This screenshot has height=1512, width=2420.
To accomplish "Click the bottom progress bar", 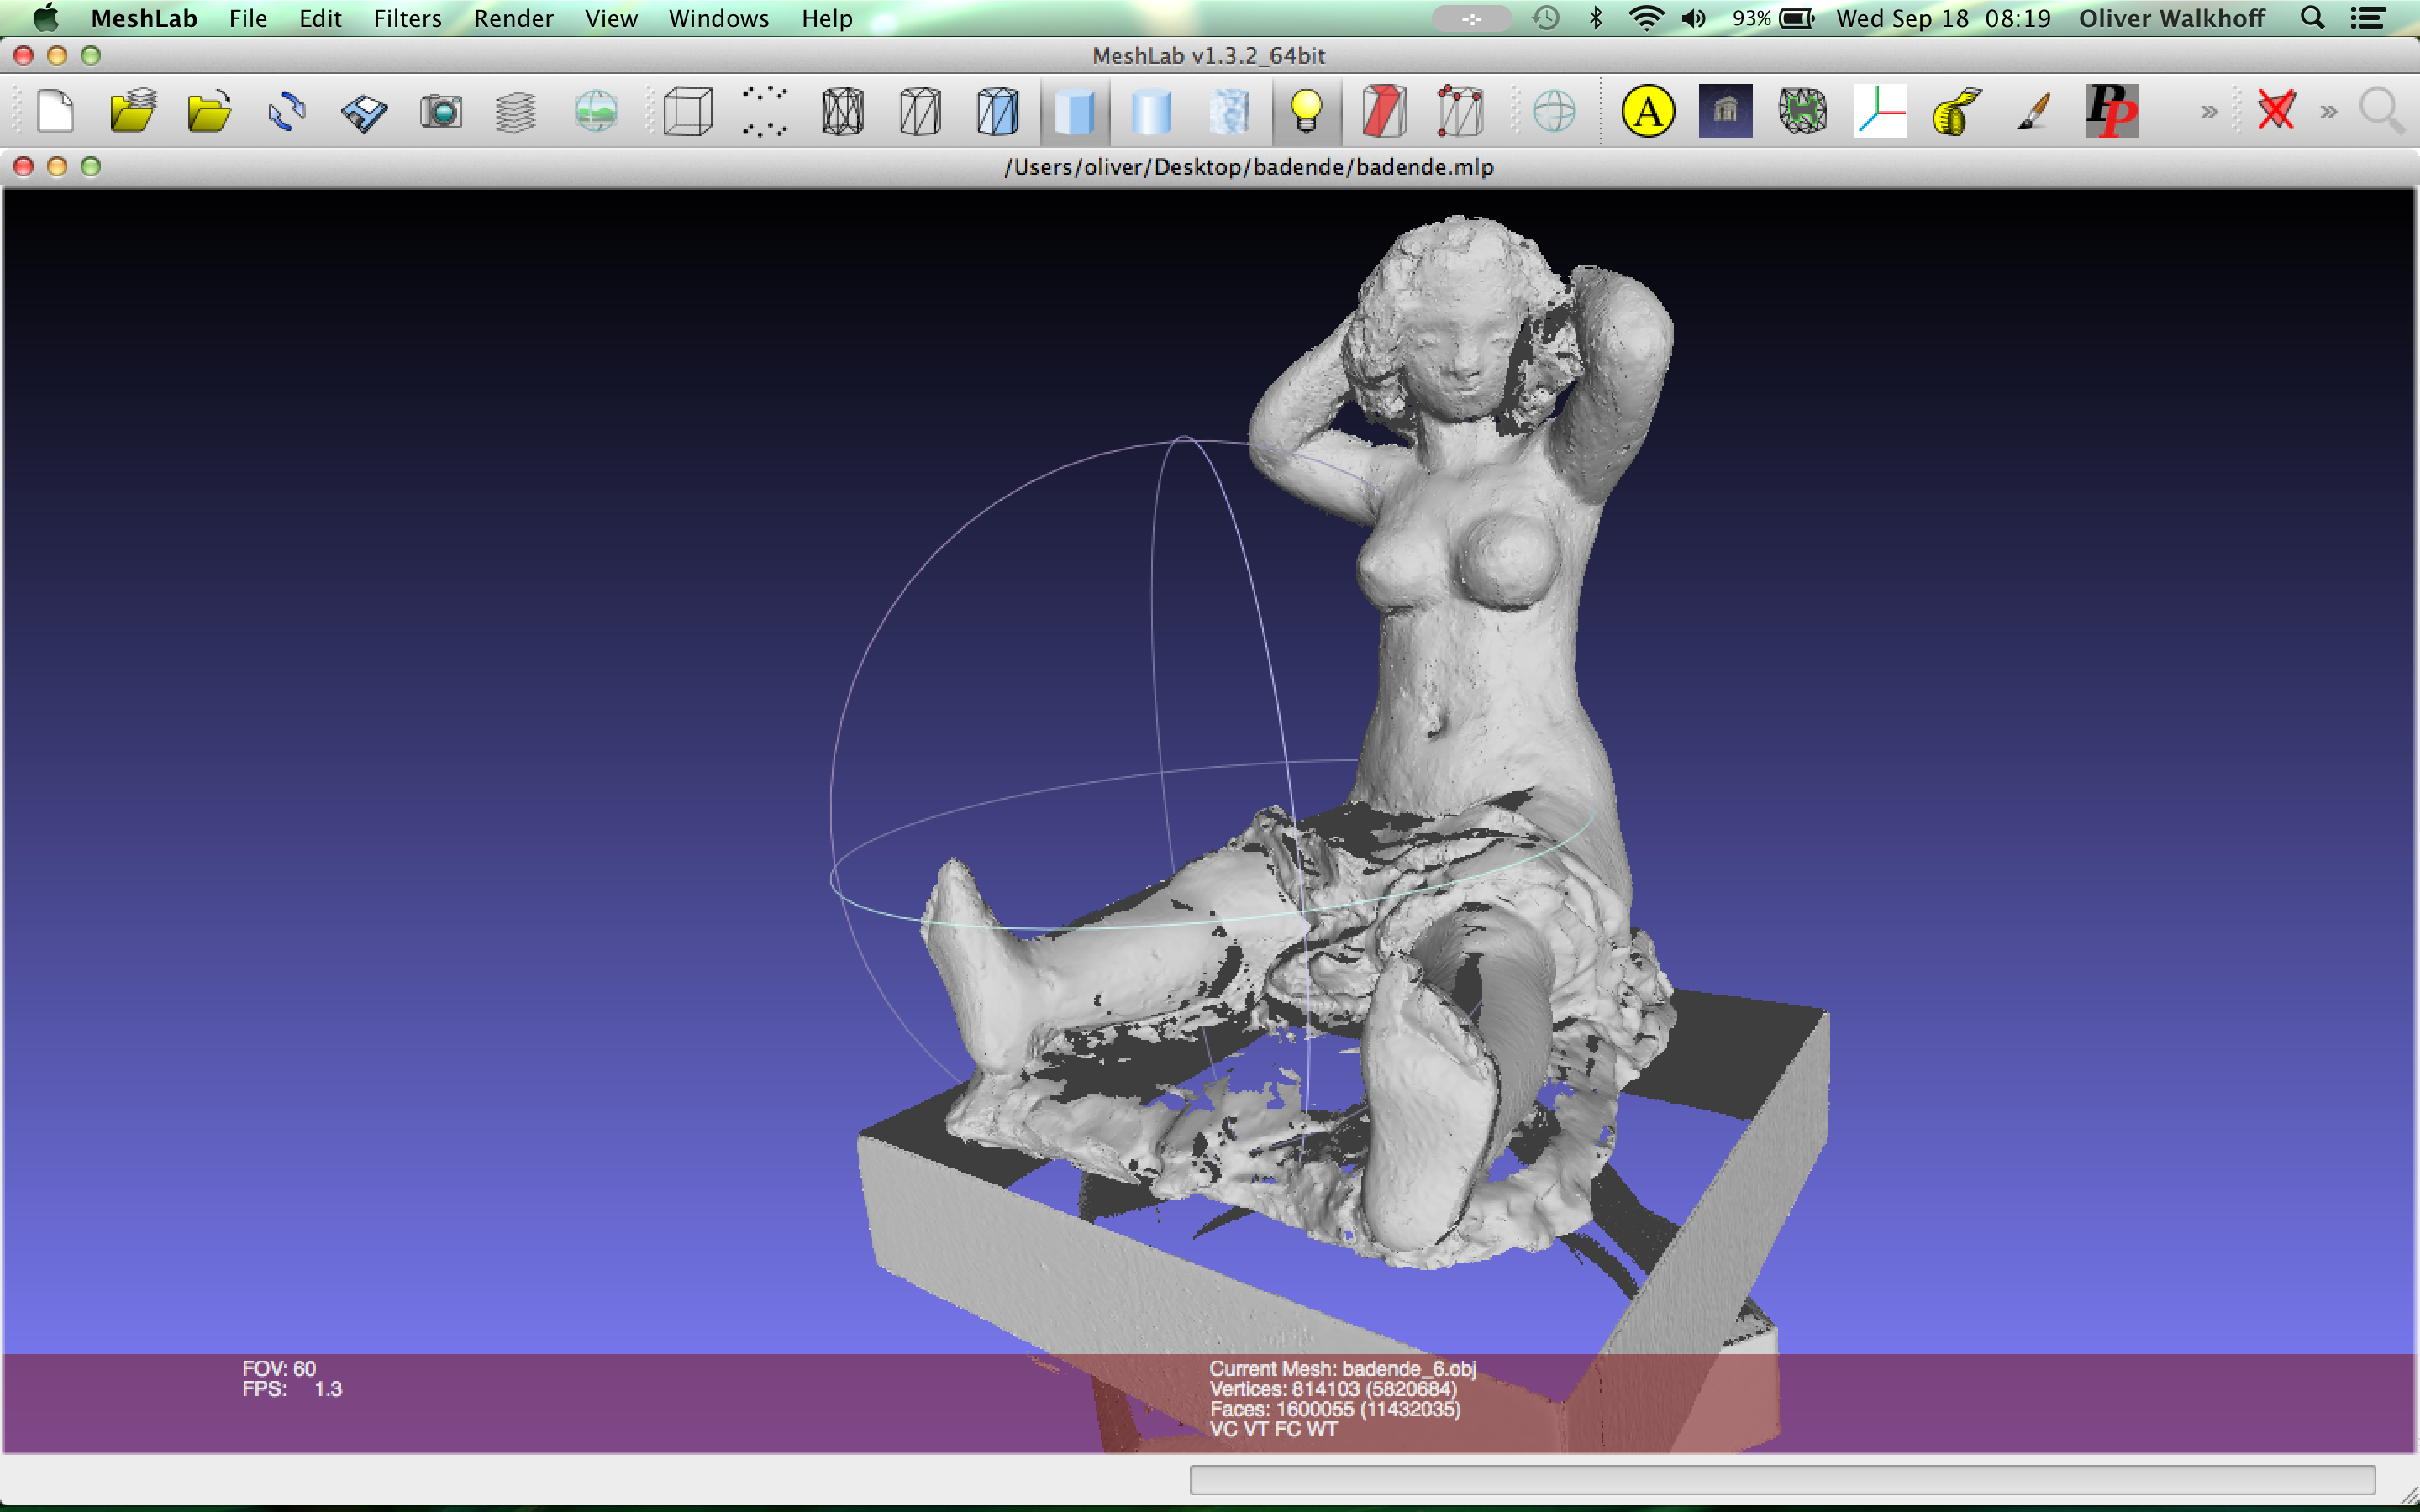I will 1781,1479.
